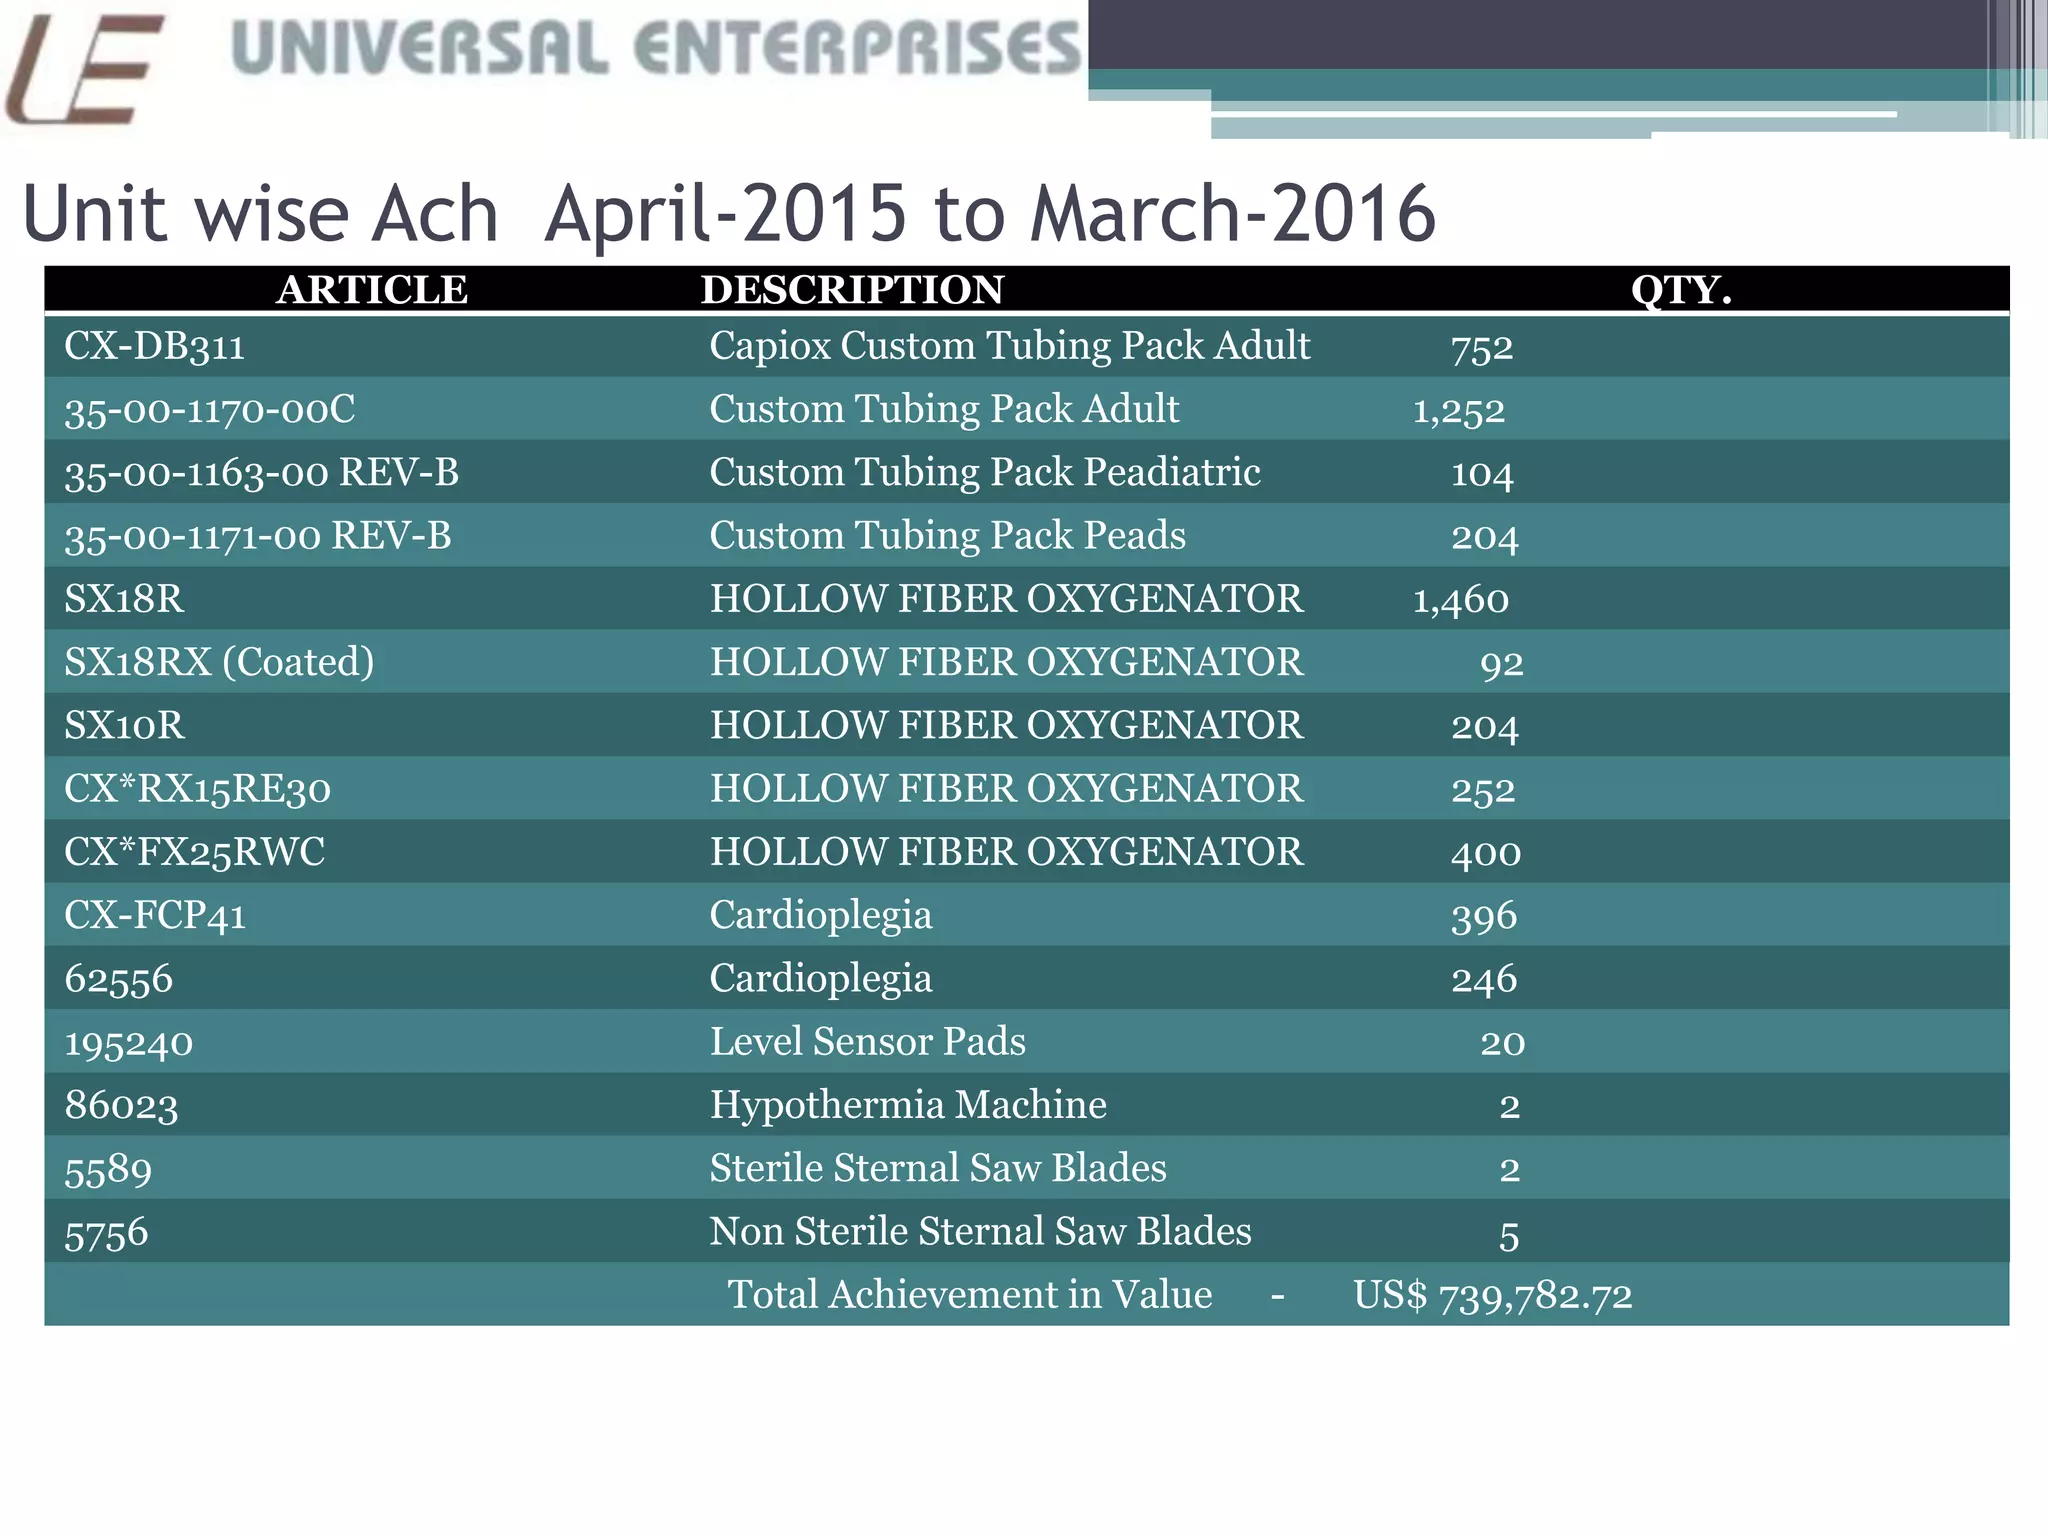The width and height of the screenshot is (2048, 1536).
Task: Select Cardioplegia description in the 62556 row
Action: tap(820, 979)
